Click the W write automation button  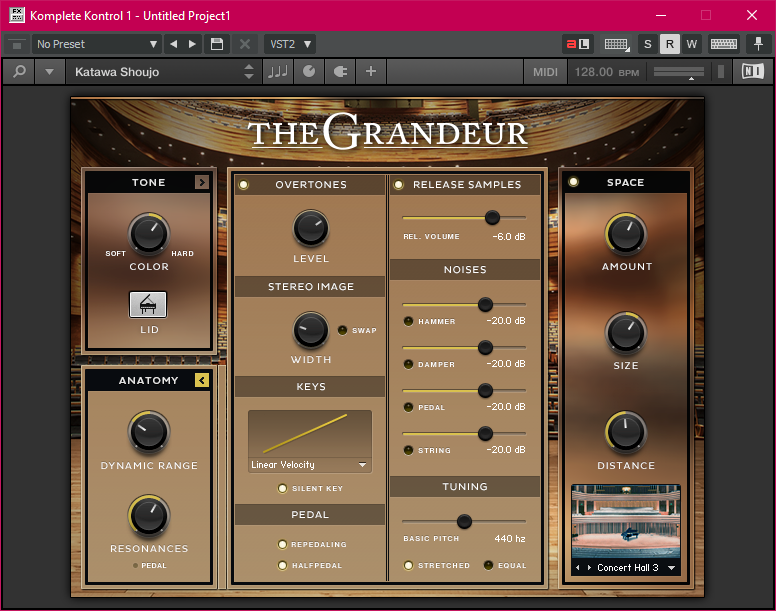[691, 44]
